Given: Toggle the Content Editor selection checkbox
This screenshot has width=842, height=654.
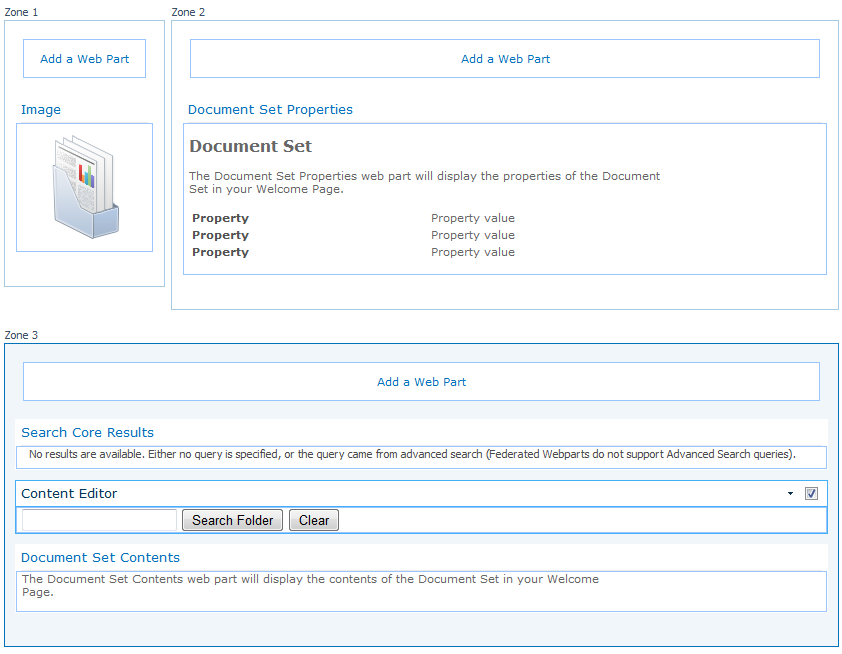Looking at the screenshot, I should pos(811,493).
